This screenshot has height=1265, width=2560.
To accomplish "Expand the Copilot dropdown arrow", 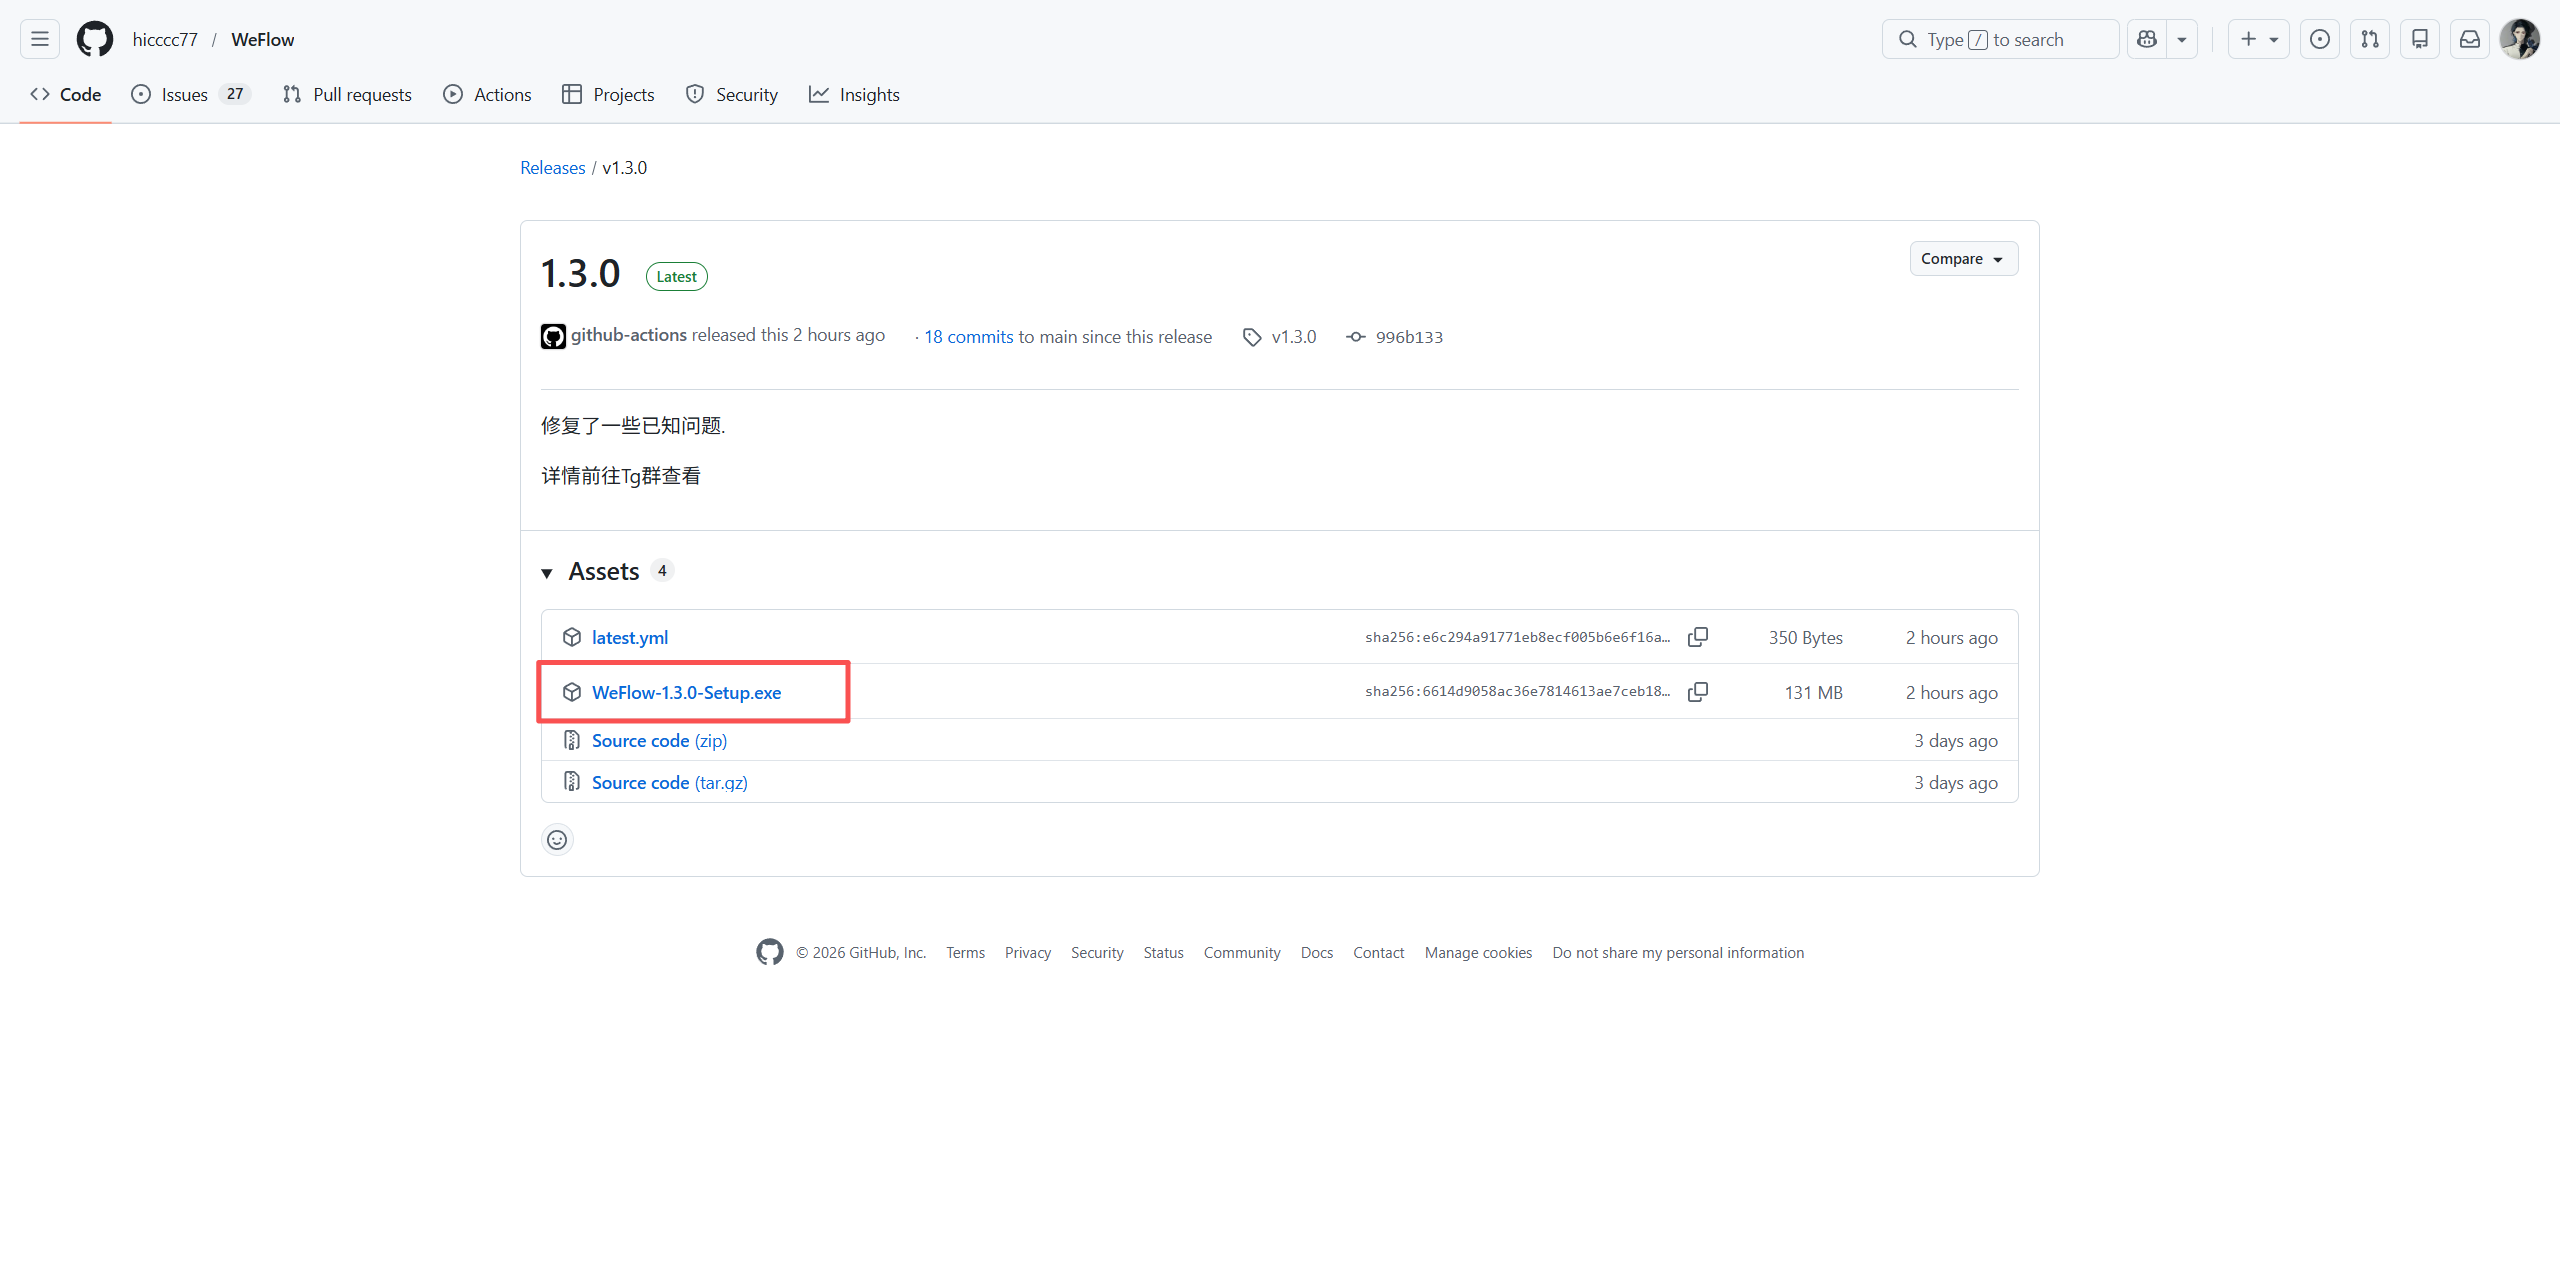I will coord(2182,39).
